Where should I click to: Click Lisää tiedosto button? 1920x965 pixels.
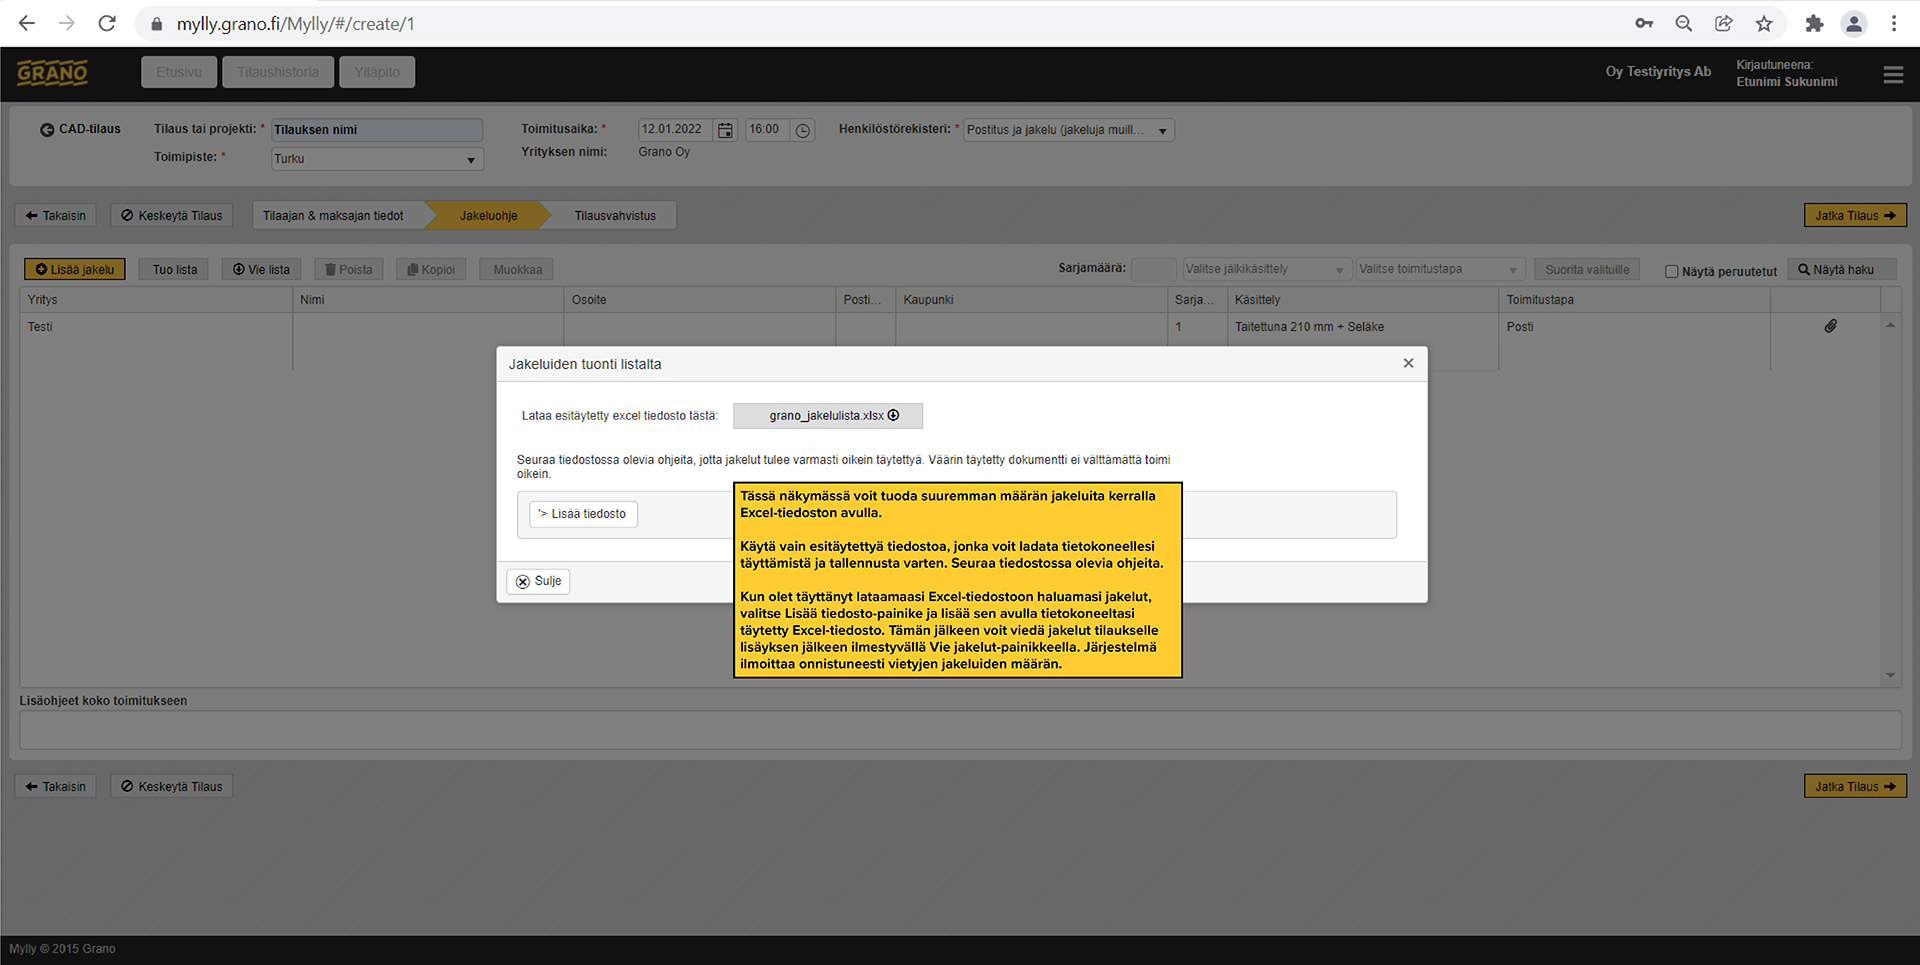583,514
